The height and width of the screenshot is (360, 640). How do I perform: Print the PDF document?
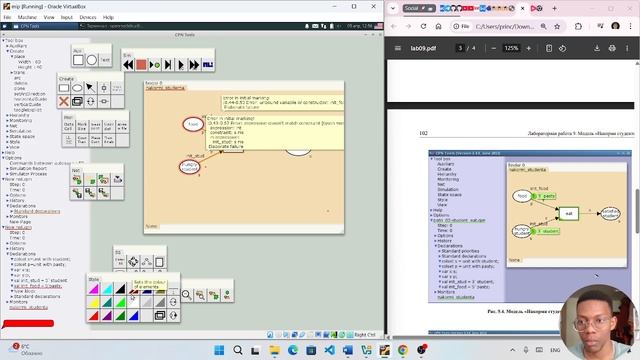point(612,48)
